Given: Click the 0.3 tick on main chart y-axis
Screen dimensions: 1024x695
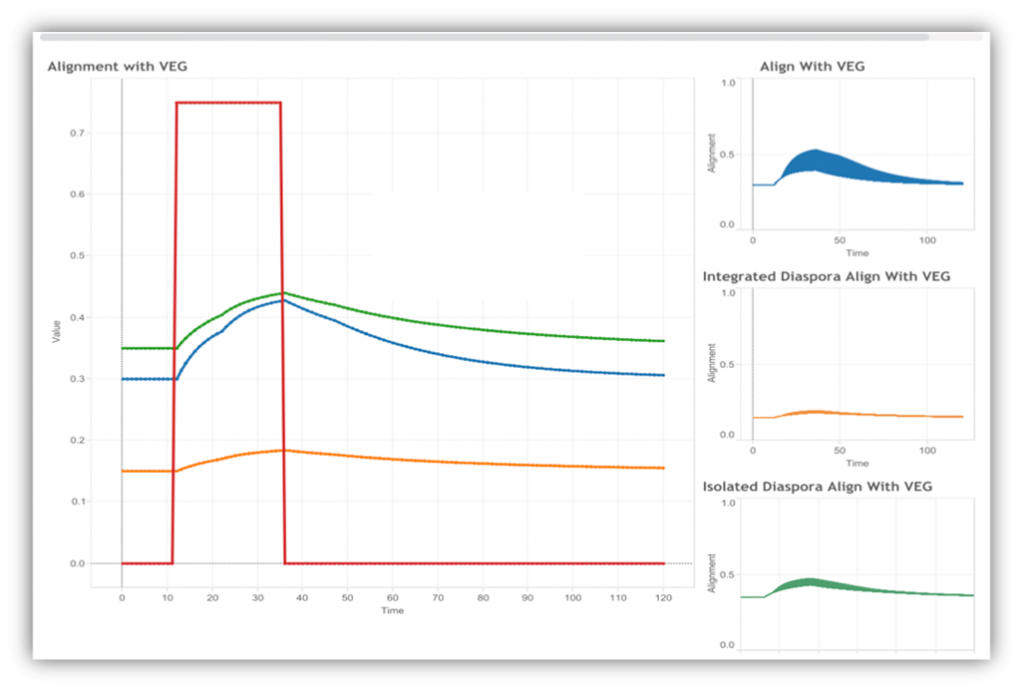Looking at the screenshot, I should pyautogui.click(x=77, y=379).
